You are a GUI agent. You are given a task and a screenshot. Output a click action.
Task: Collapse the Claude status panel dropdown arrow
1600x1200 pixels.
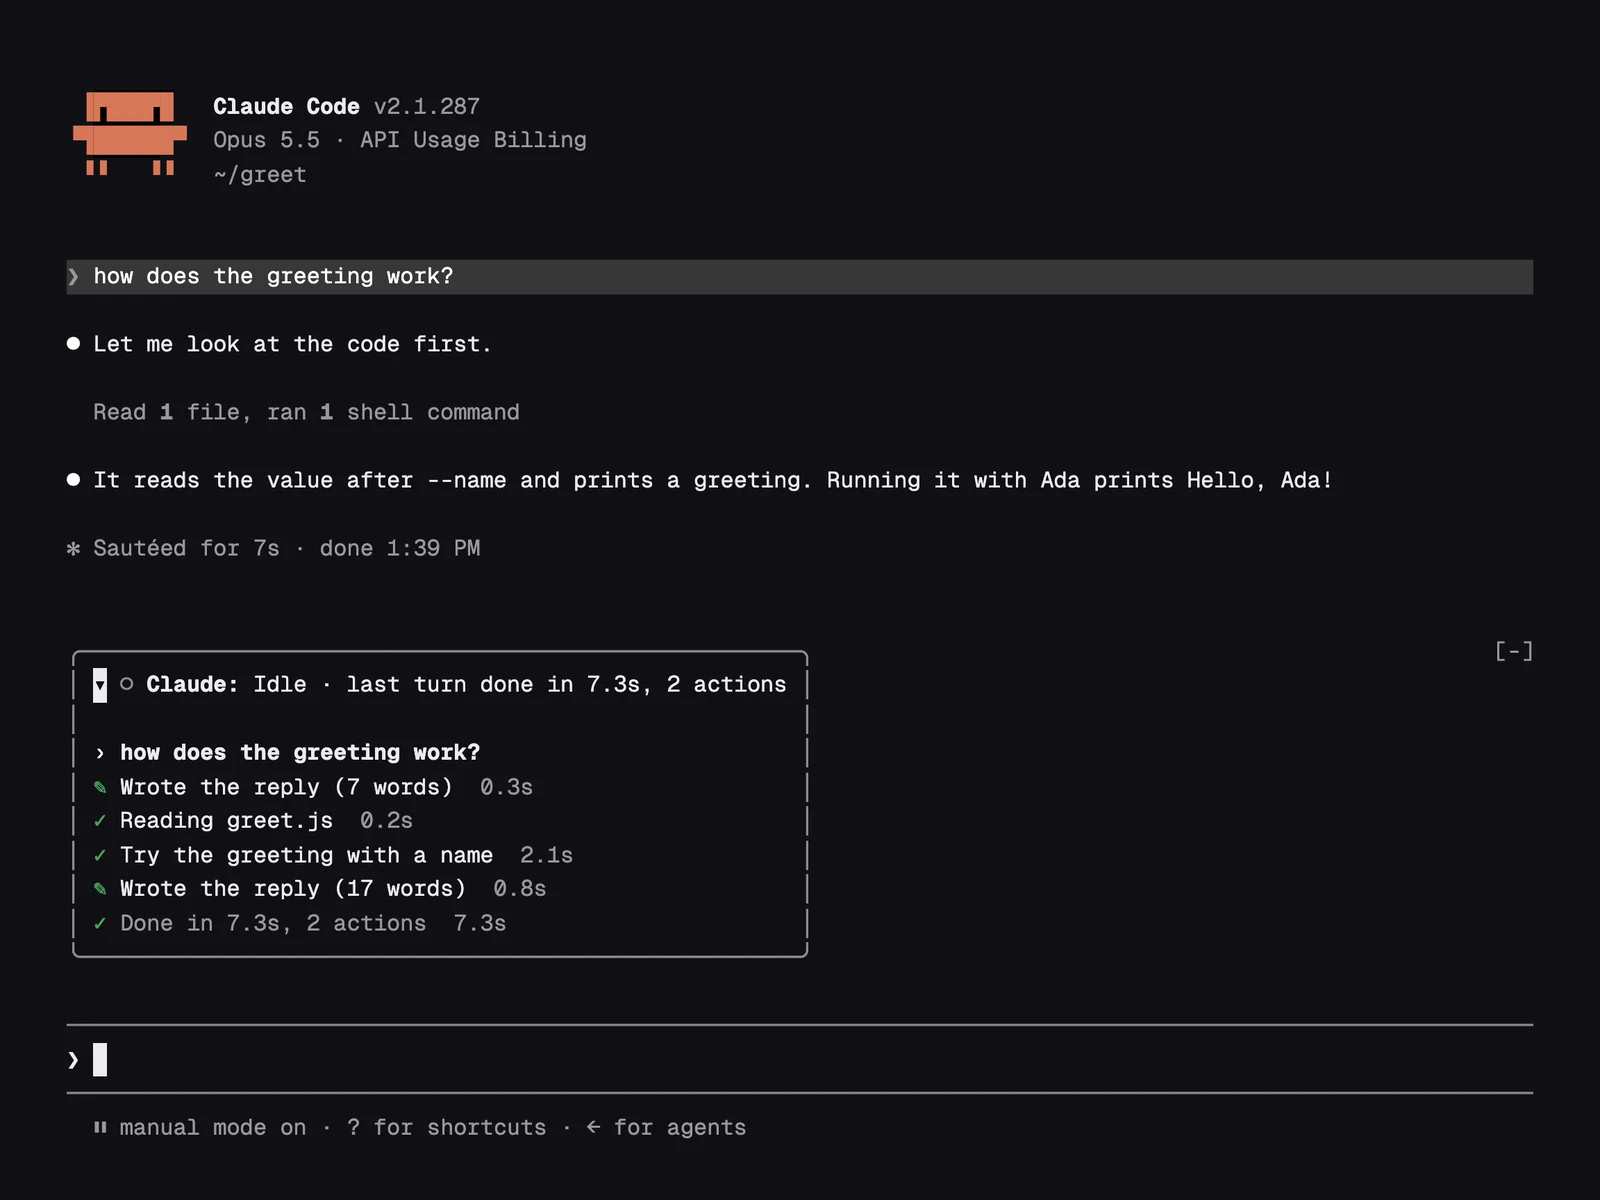(x=100, y=685)
